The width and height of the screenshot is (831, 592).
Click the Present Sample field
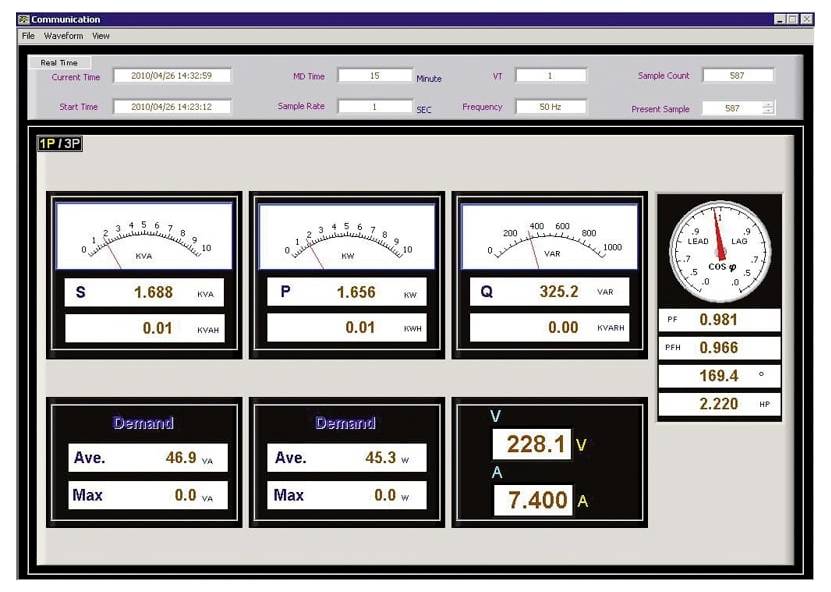coord(732,108)
